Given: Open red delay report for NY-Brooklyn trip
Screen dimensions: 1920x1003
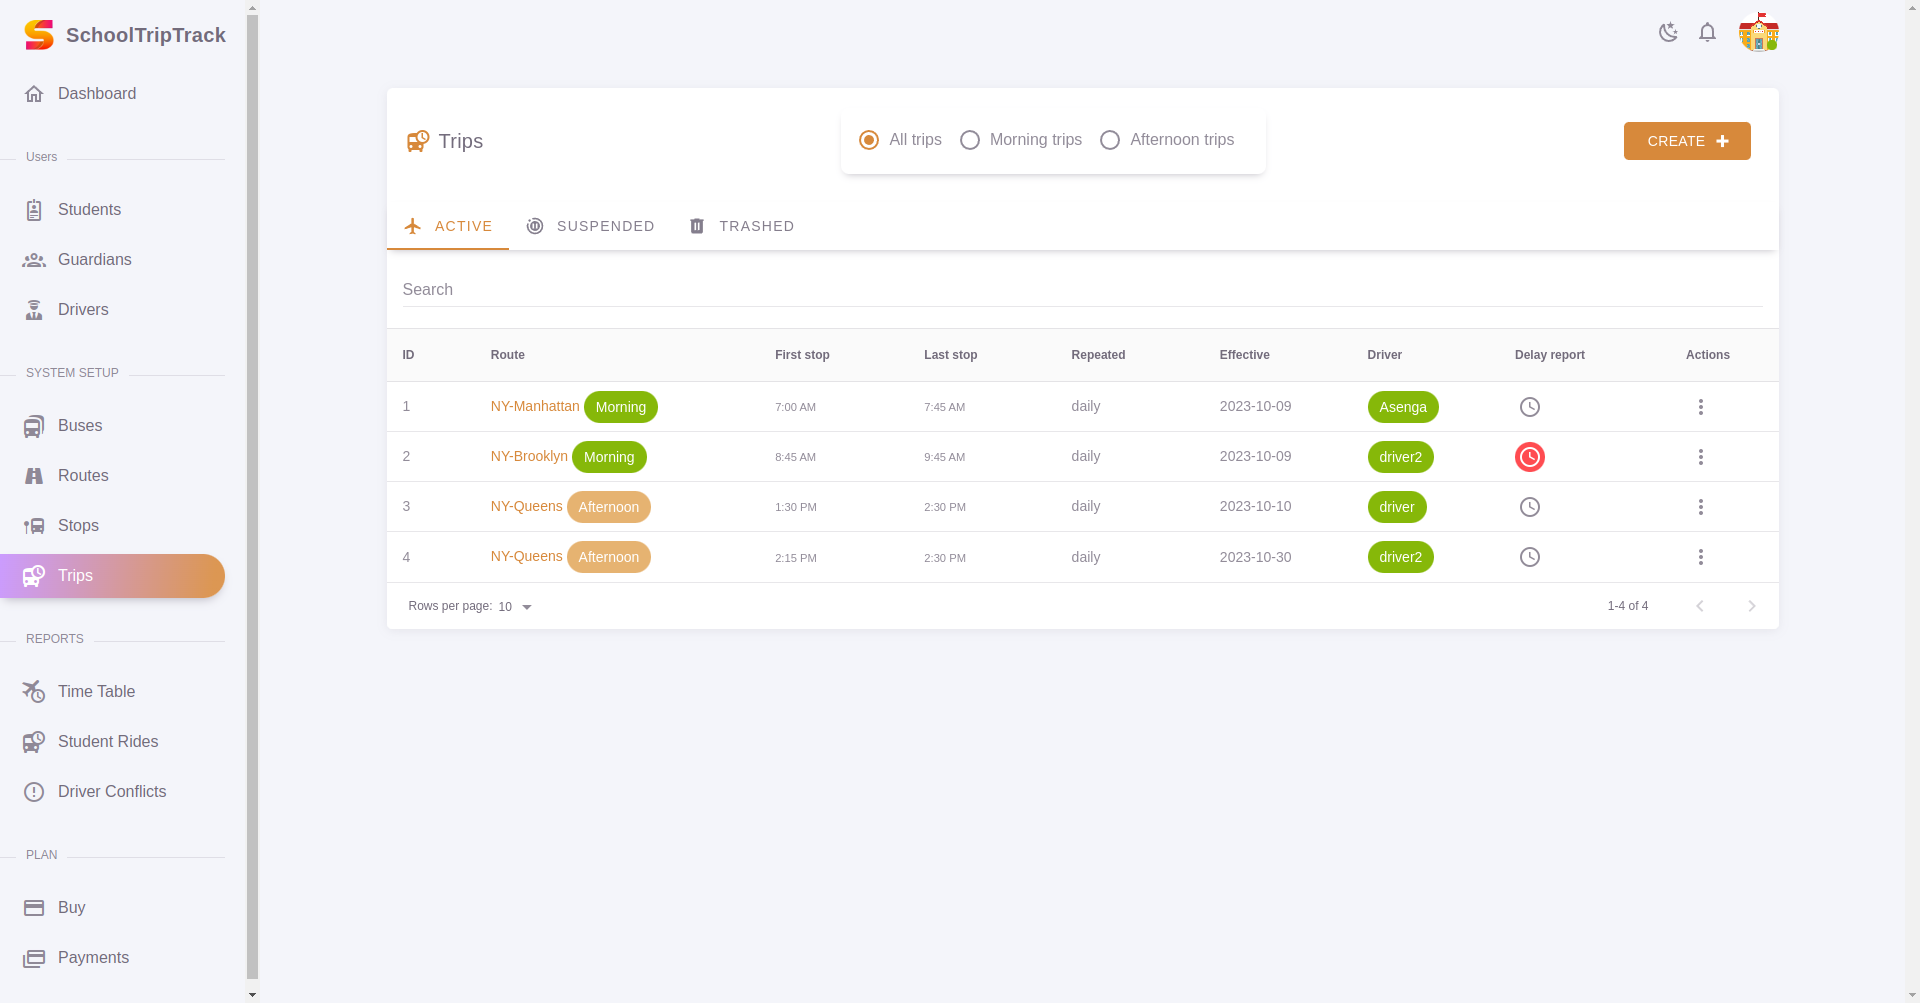Looking at the screenshot, I should click(1530, 457).
